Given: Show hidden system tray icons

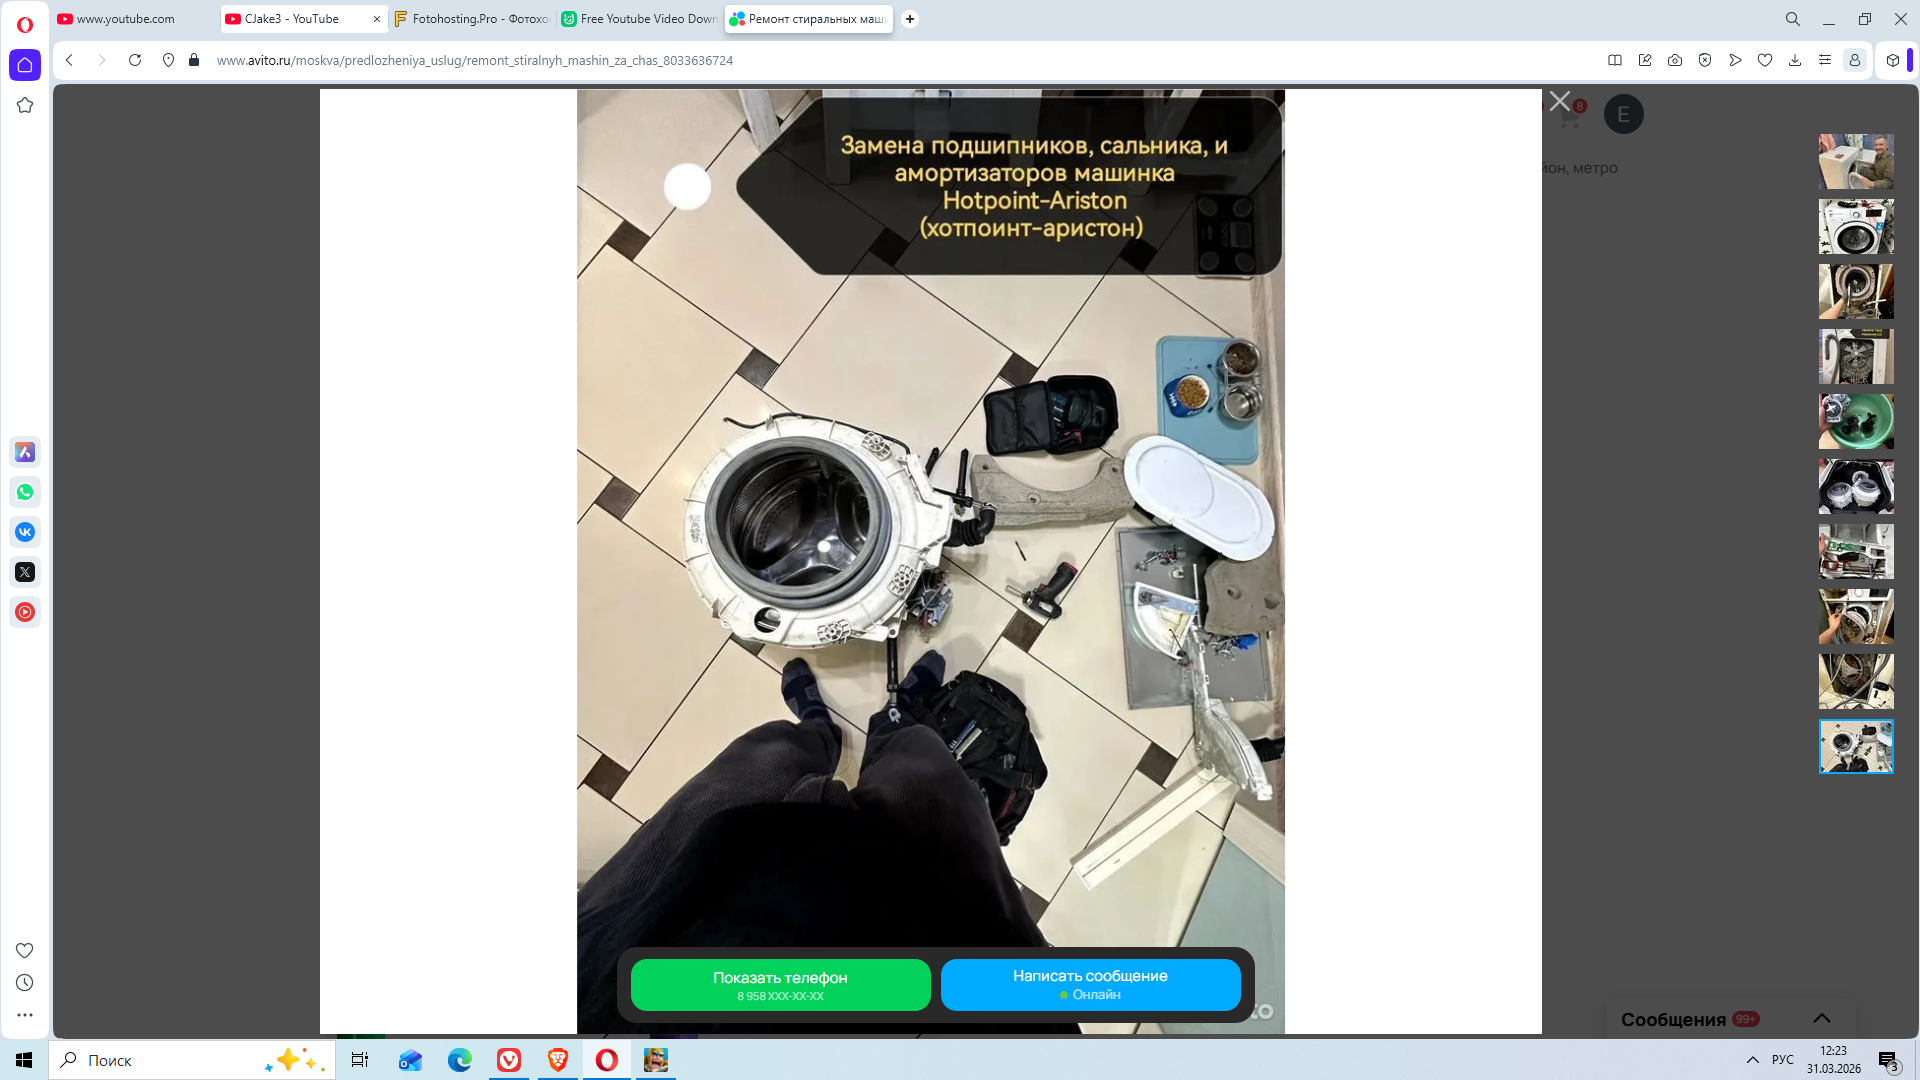Looking at the screenshot, I should [1752, 1060].
